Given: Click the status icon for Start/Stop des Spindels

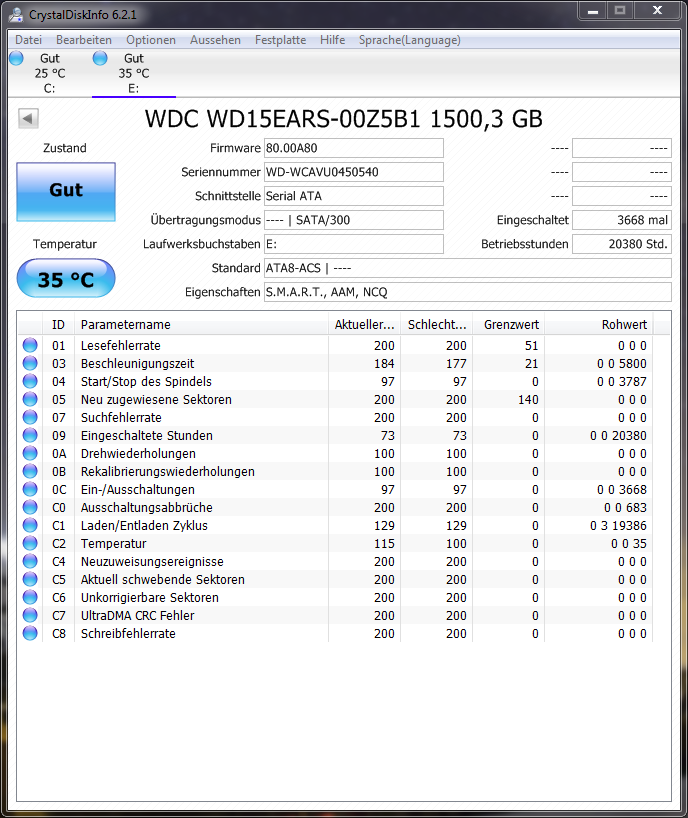Looking at the screenshot, I should point(30,381).
